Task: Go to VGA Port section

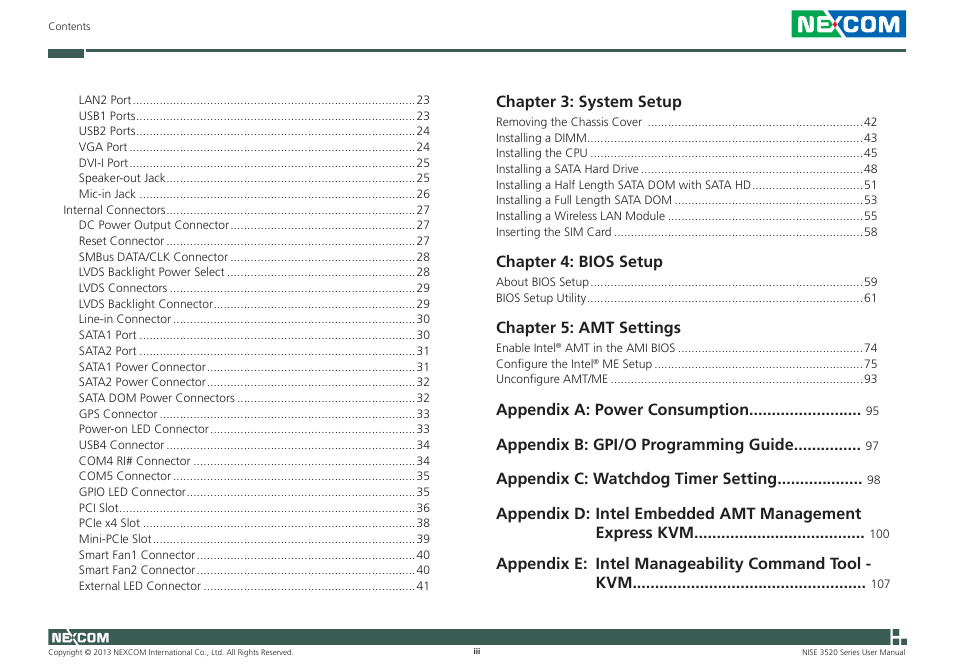Action: (x=254, y=147)
